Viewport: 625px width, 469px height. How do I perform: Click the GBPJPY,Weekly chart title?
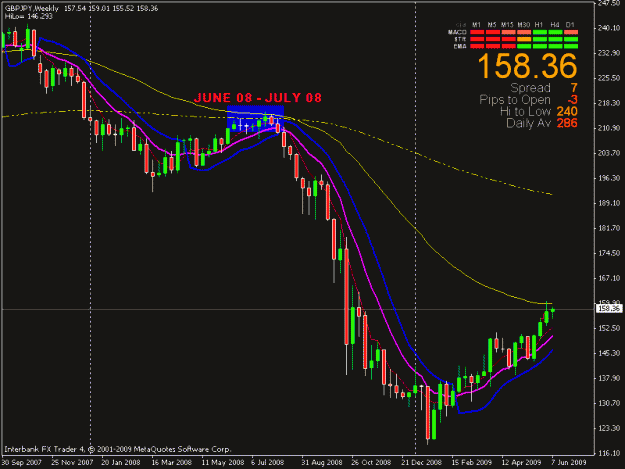click(32, 8)
